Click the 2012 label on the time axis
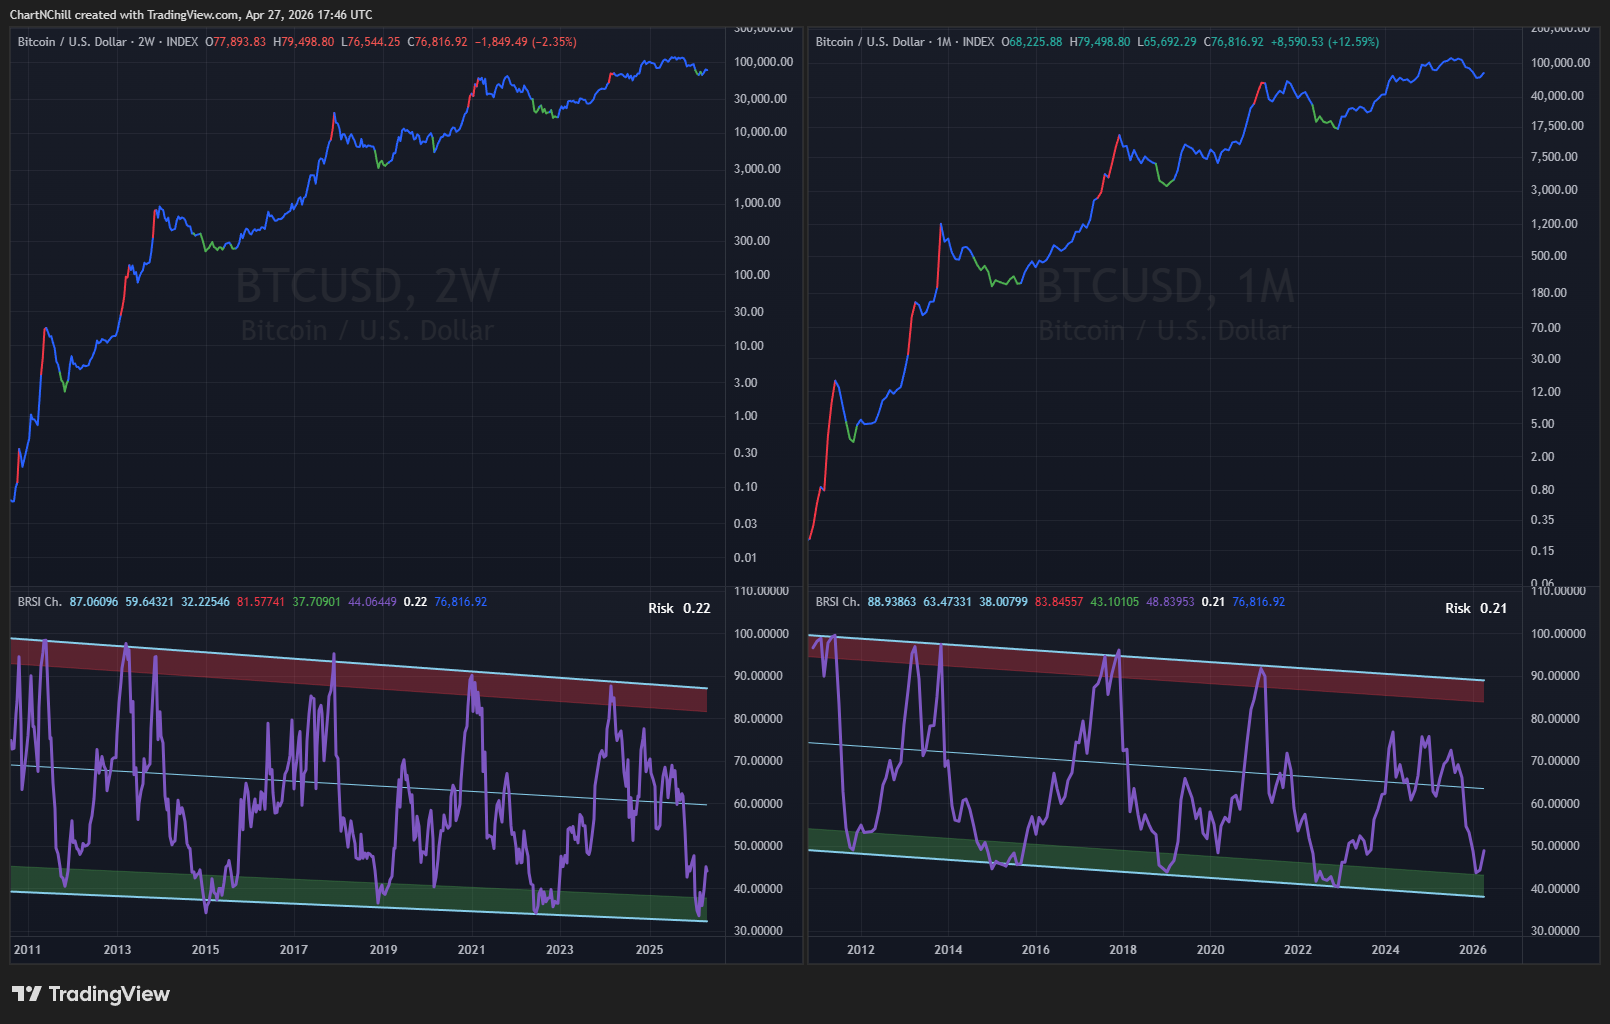1610x1024 pixels. 861,950
